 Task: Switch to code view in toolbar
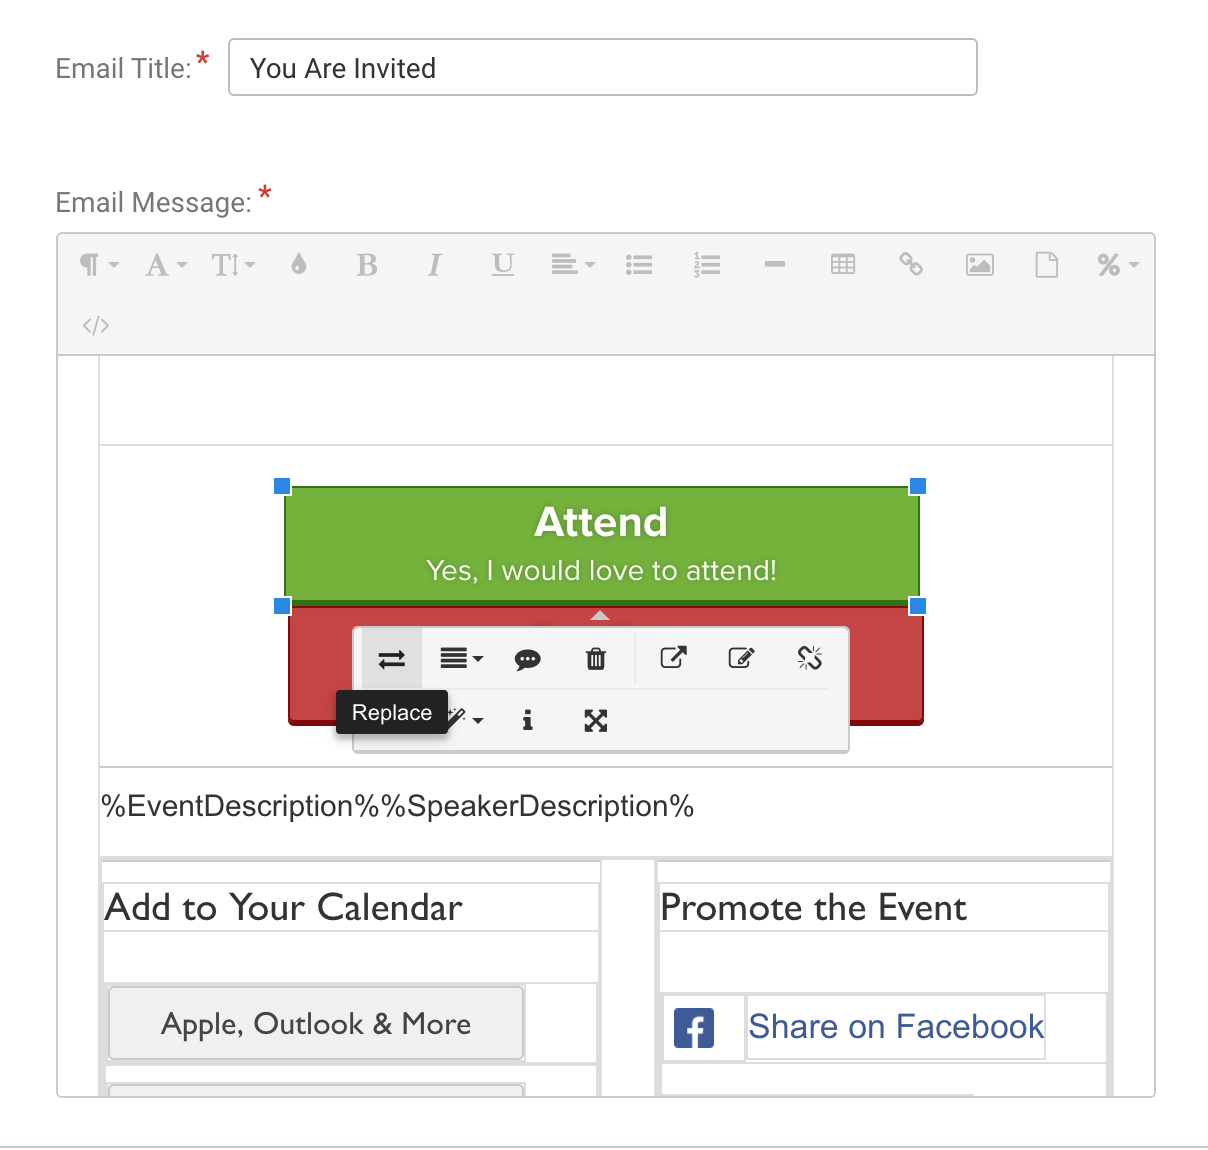click(x=96, y=326)
